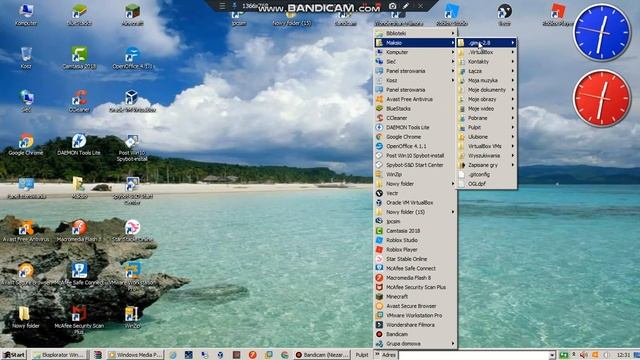Open the Komputer desktop icon
640x360 pixels.
tap(26, 15)
